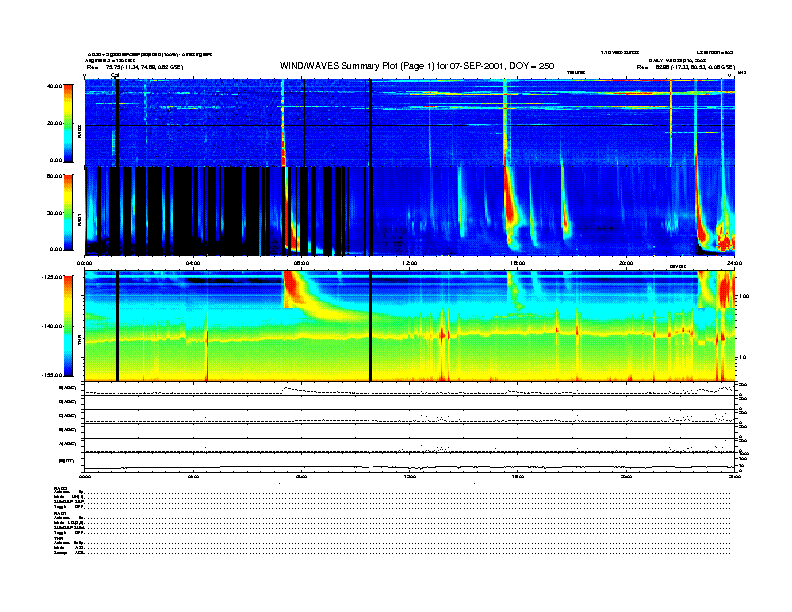
Task: Click the 00:00 label below RAD1 panel
Action: (x=84, y=263)
